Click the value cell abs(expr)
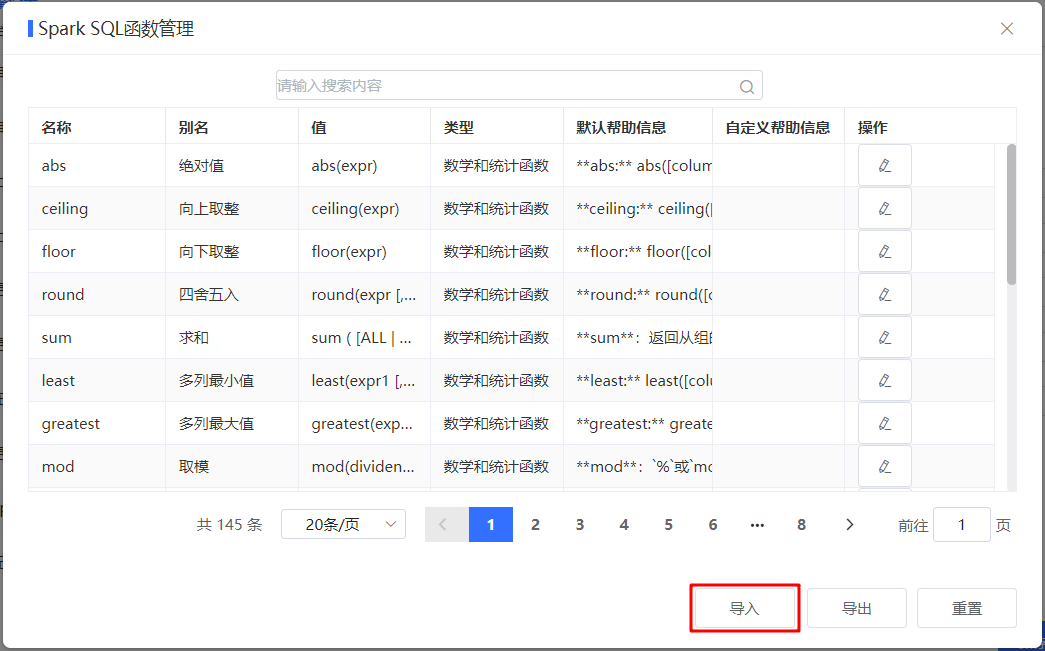Screen dimensions: 1045x651 point(365,165)
